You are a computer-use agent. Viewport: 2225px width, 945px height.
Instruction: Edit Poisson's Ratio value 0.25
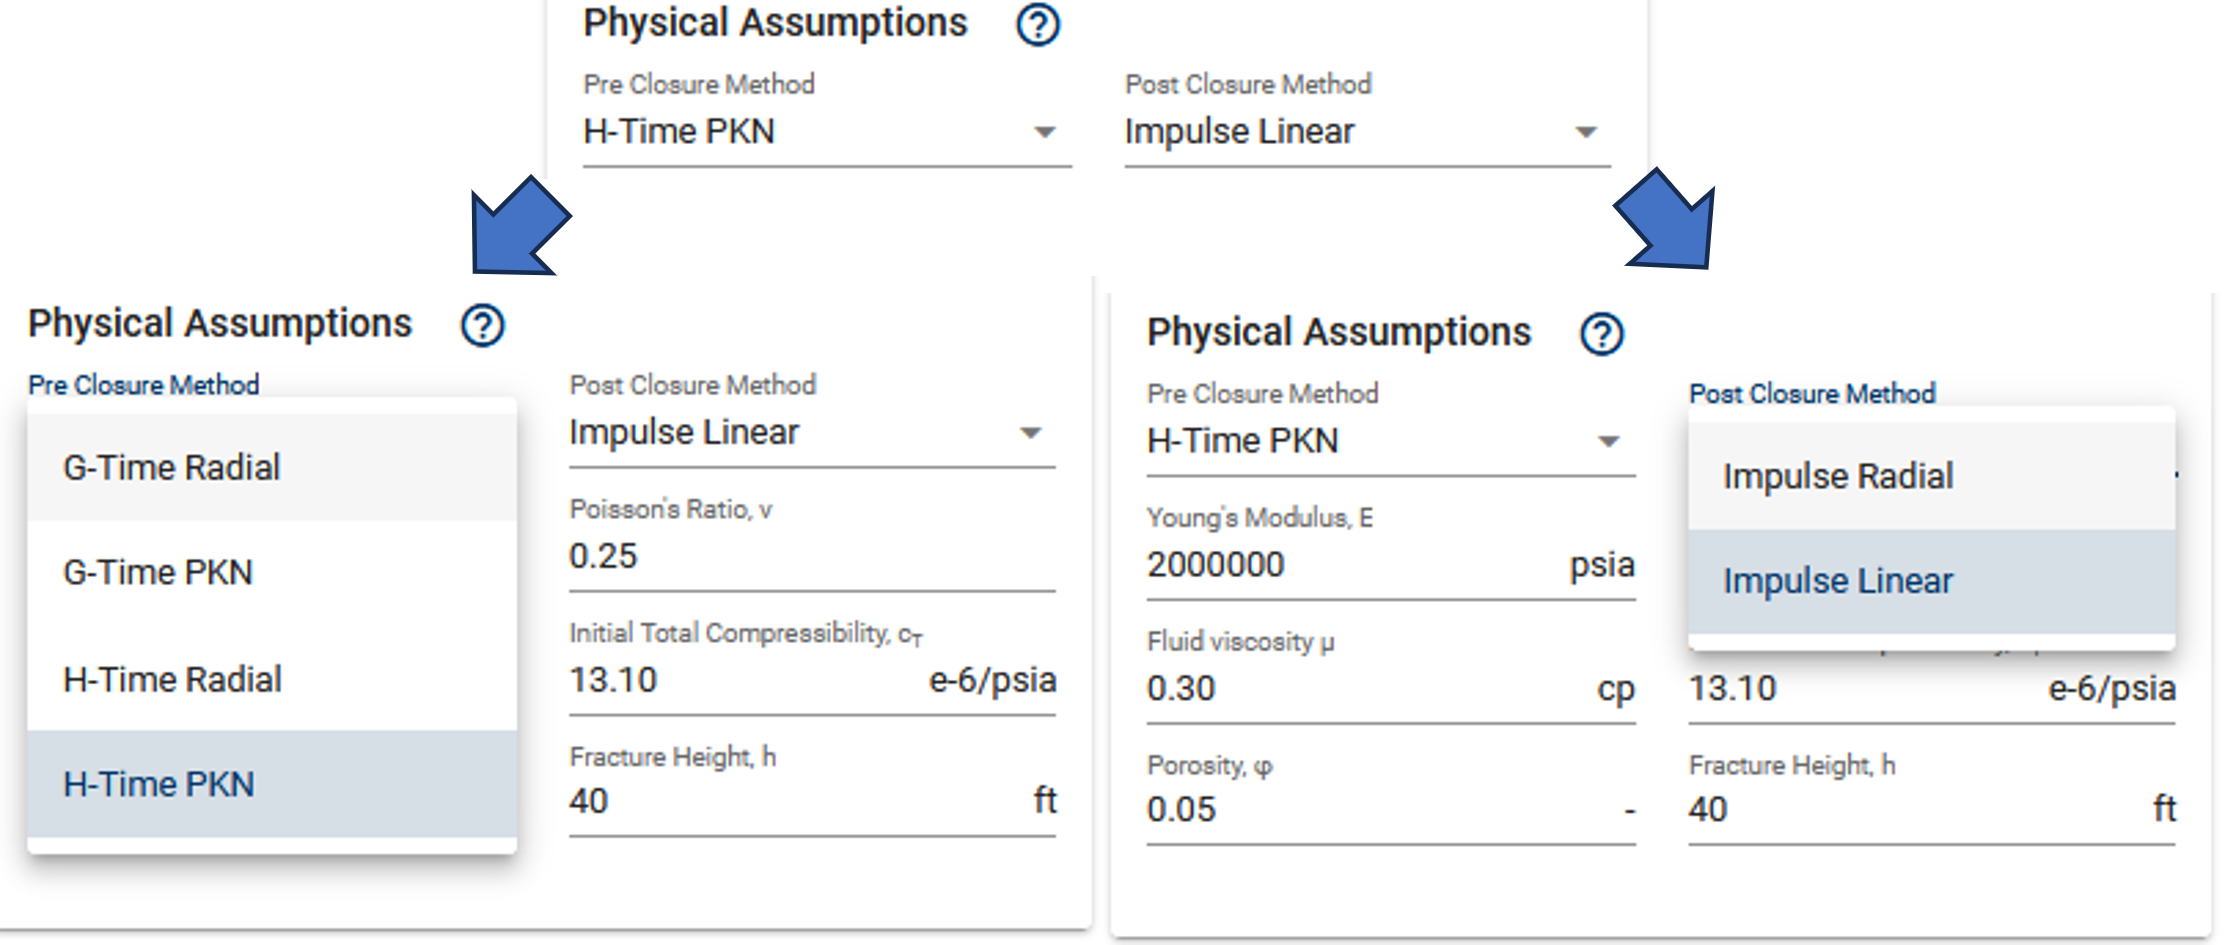(x=812, y=556)
